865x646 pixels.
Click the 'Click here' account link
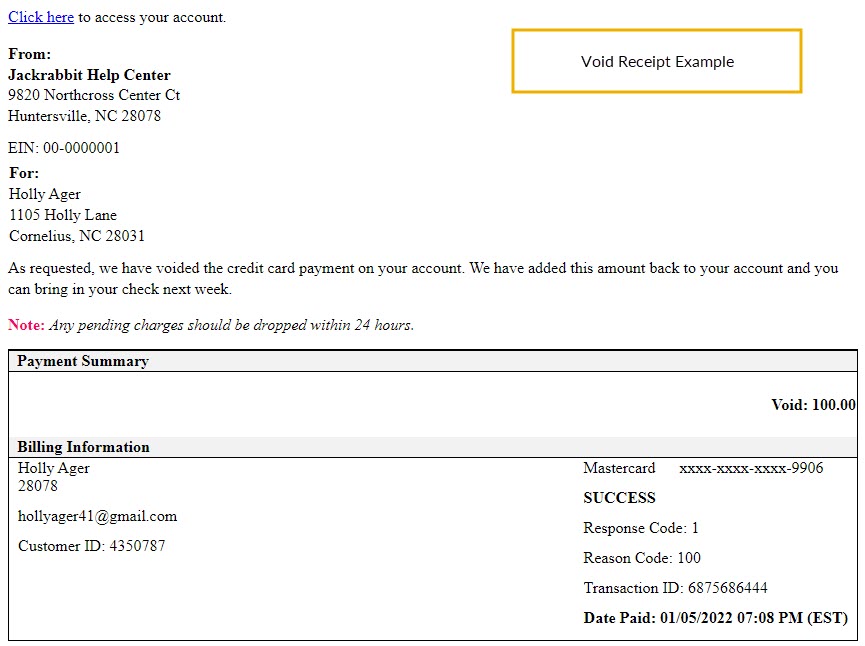click(41, 17)
